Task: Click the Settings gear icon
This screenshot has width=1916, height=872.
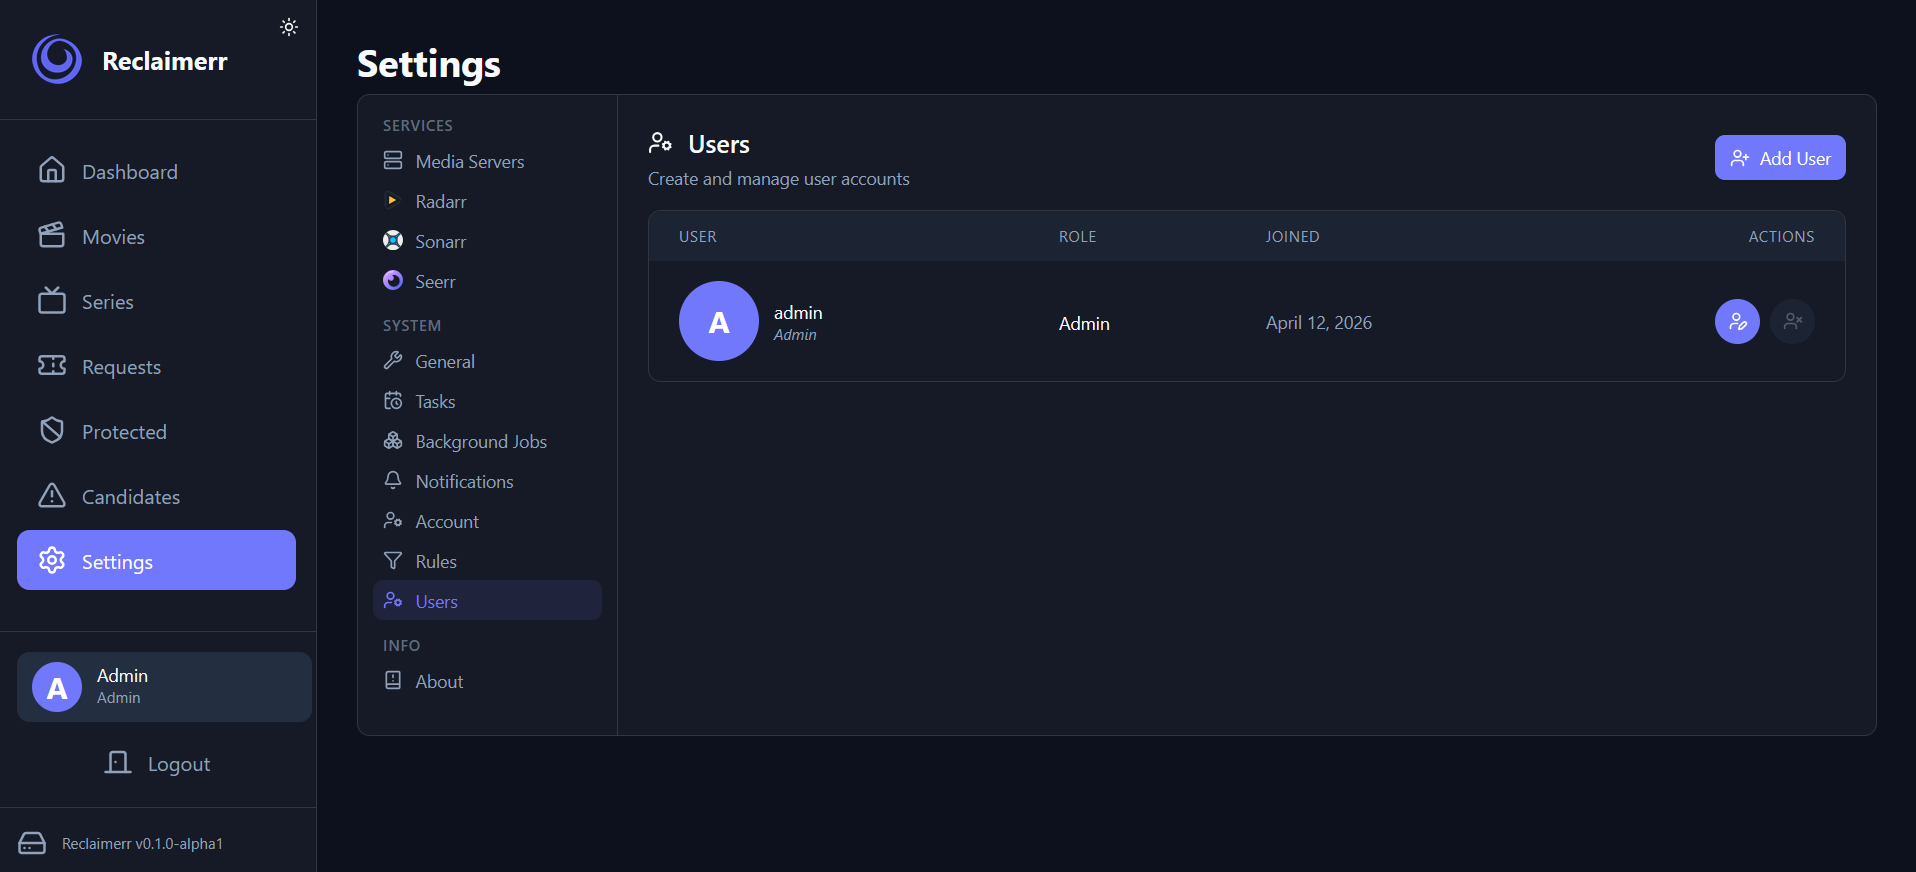Action: pos(52,560)
